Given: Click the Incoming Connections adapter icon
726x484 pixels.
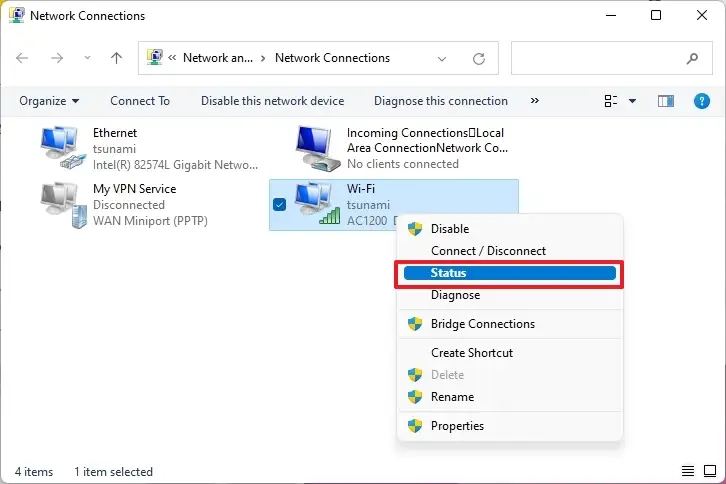Looking at the screenshot, I should pos(317,147).
